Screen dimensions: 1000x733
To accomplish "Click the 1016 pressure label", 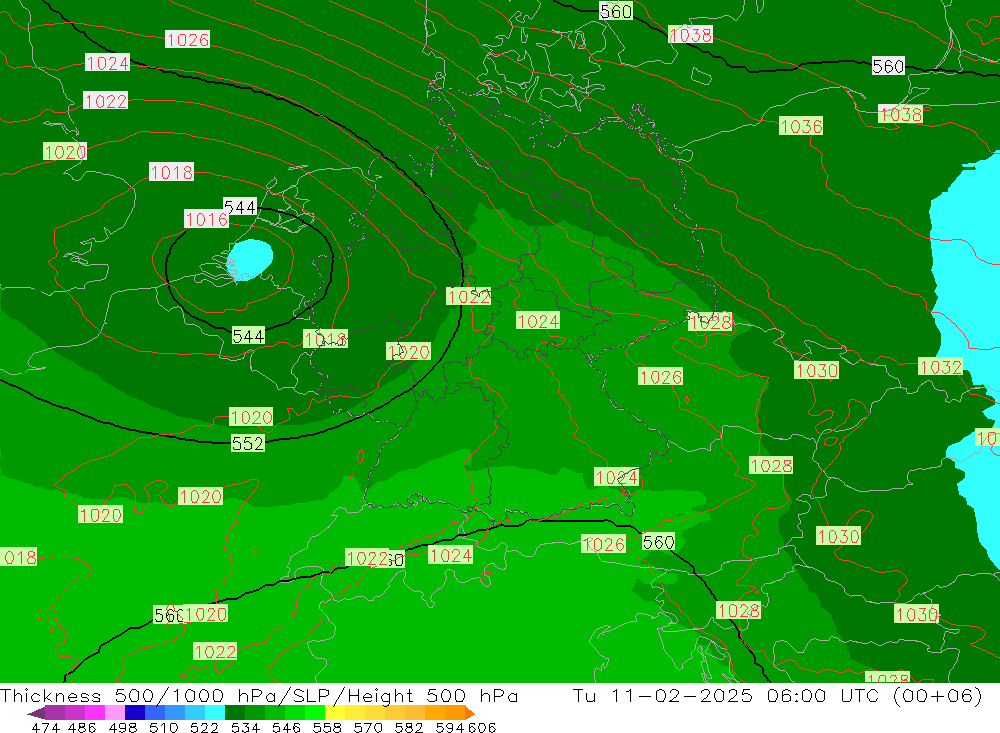I will pyautogui.click(x=207, y=219).
